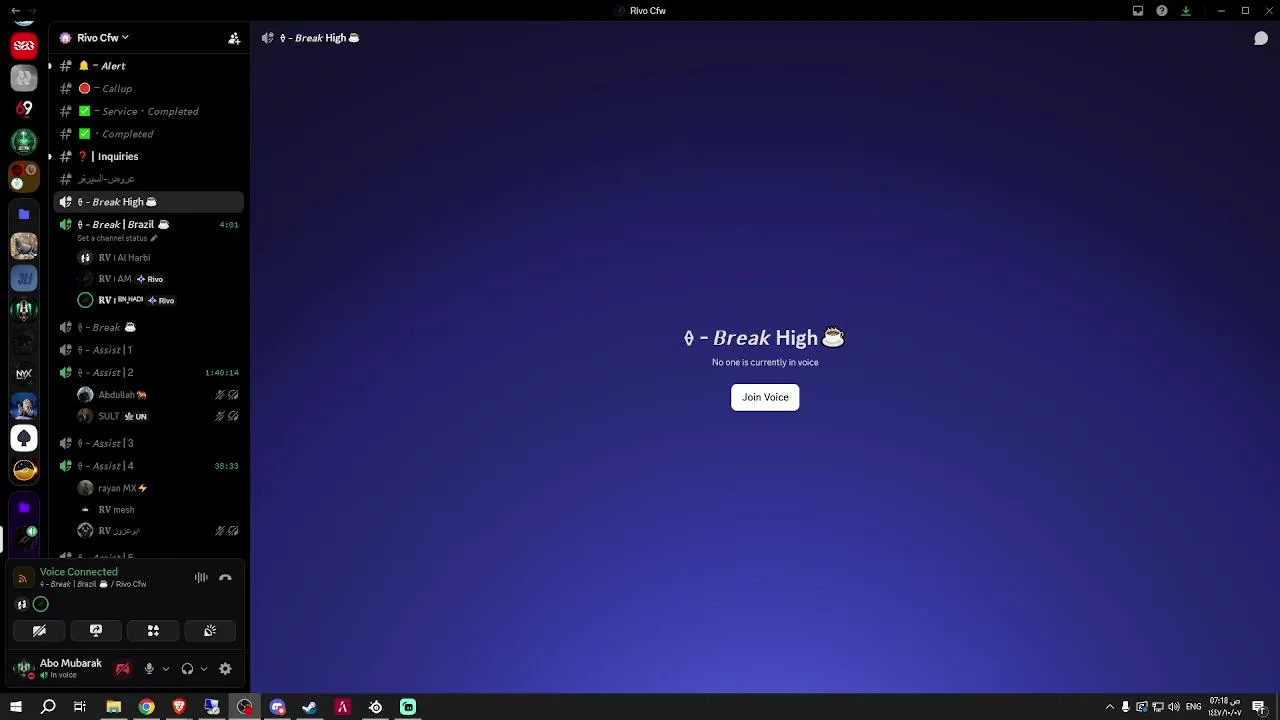Open Brave browser from the taskbar

[179, 707]
